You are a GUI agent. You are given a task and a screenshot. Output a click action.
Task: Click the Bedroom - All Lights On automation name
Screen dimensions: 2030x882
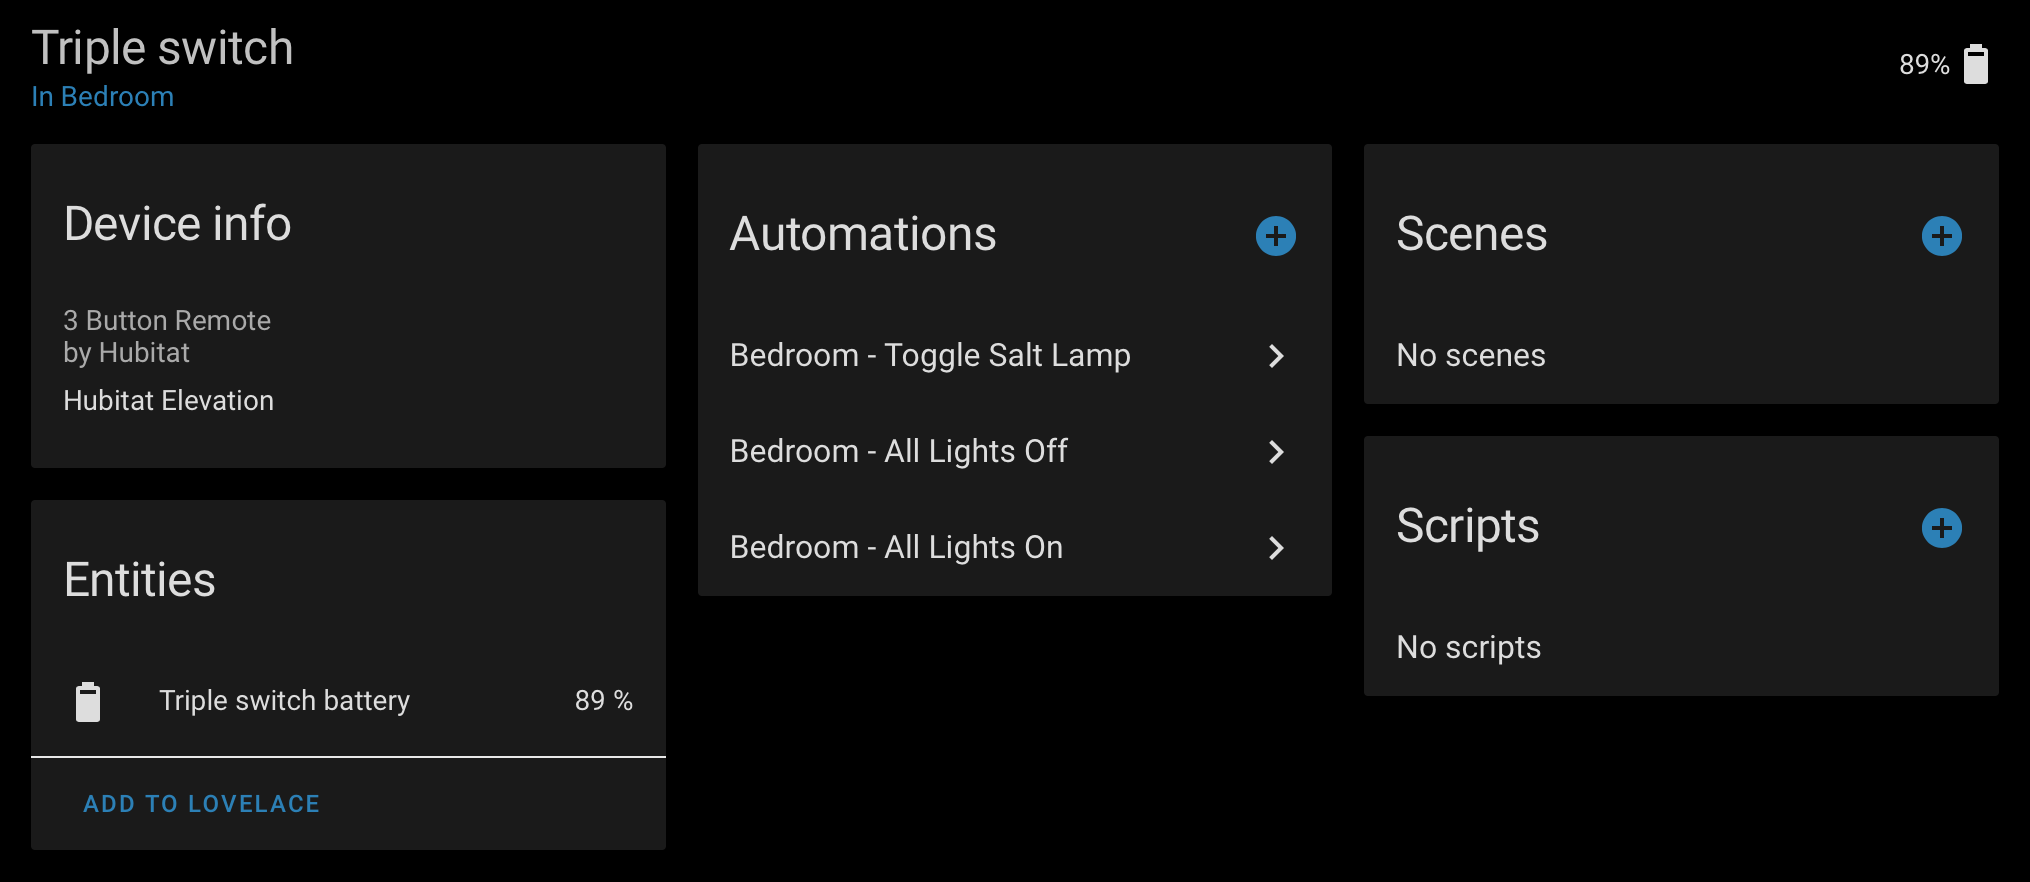[x=896, y=547]
